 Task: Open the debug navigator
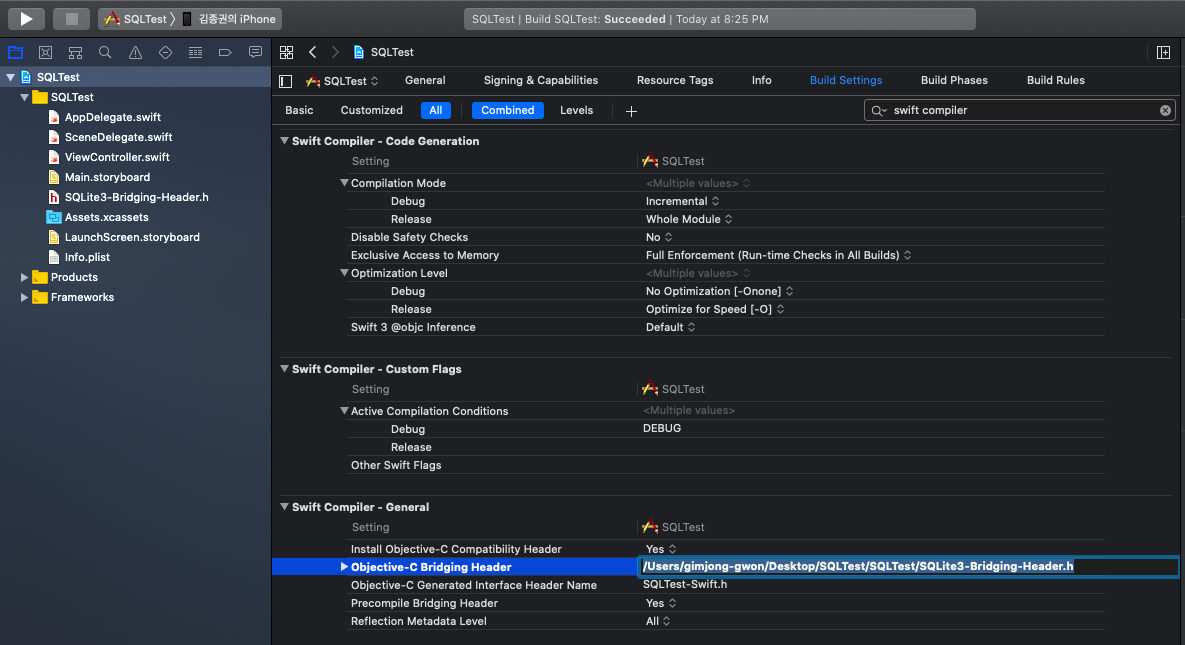pos(195,52)
